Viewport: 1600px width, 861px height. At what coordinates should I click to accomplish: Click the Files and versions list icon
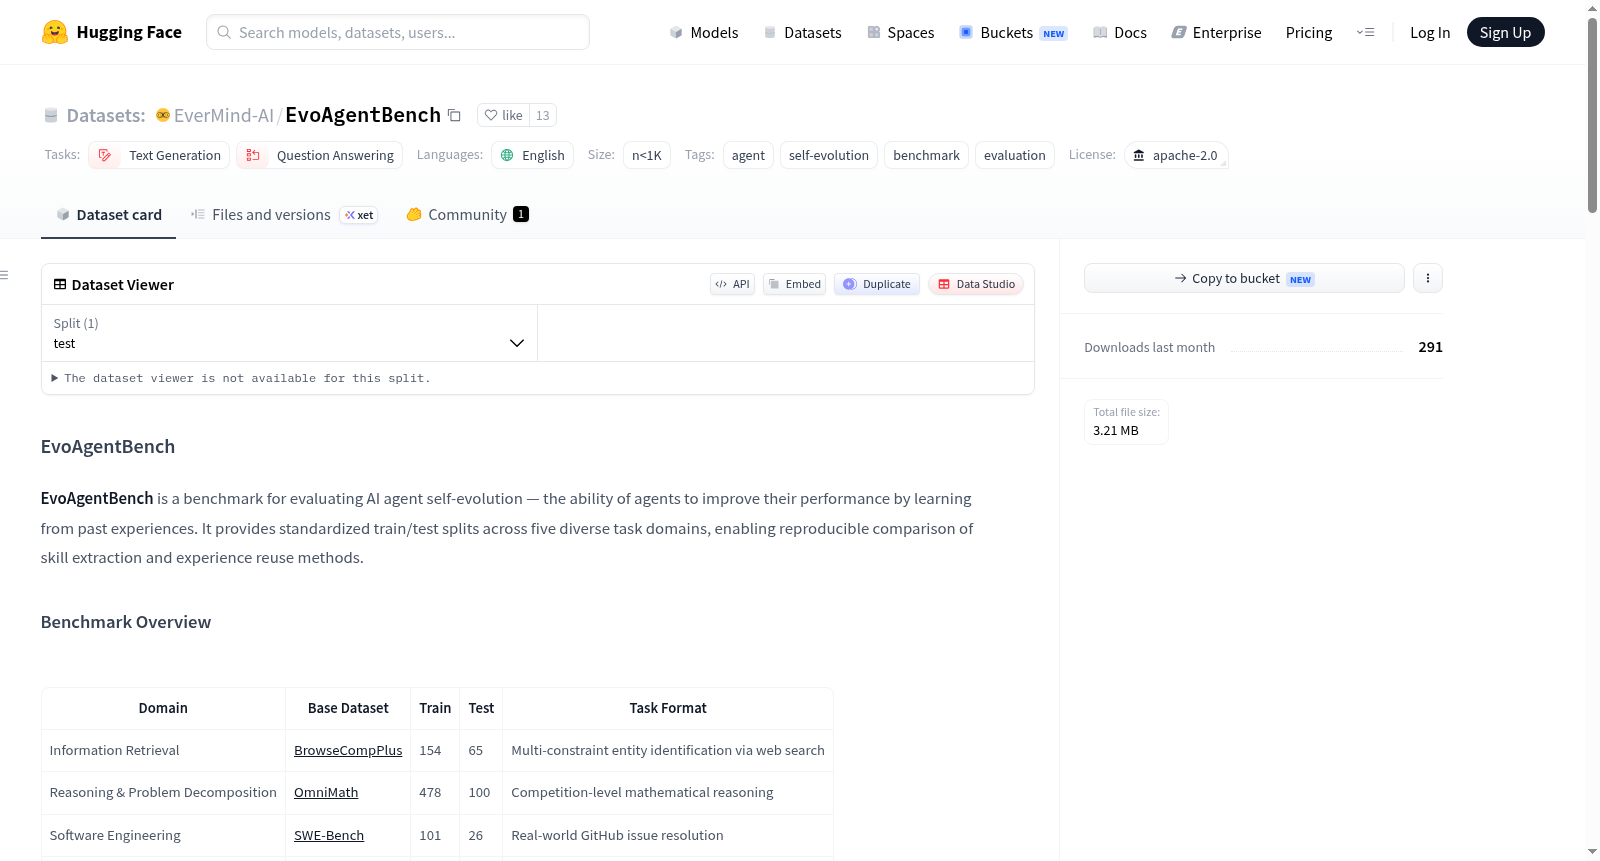pyautogui.click(x=198, y=214)
